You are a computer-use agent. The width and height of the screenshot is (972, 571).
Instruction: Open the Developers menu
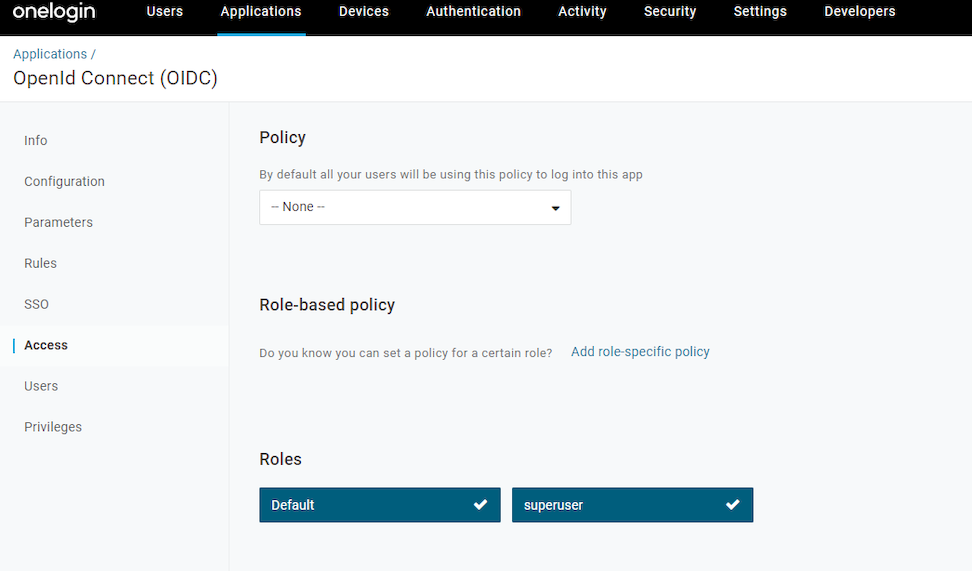coord(859,12)
